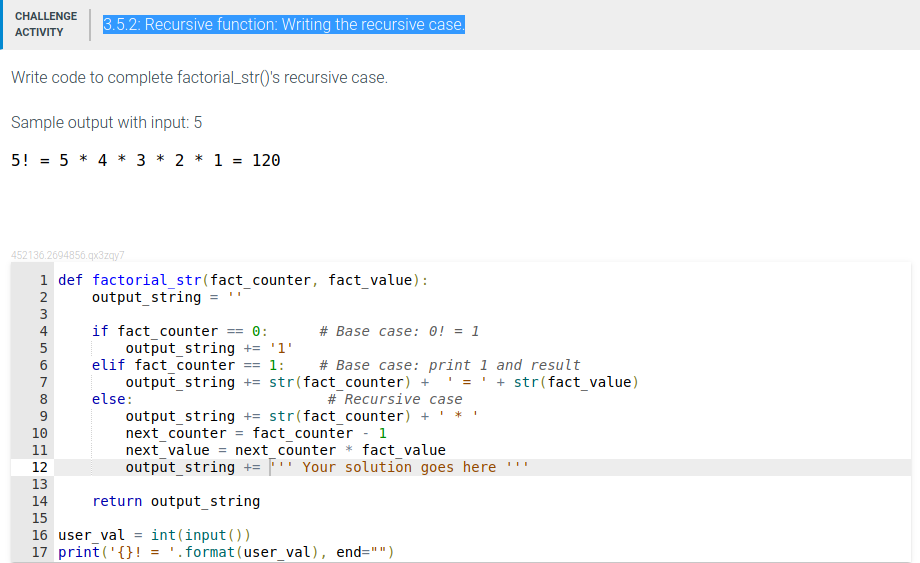Click line 1 'def factorial_str' definition
920x563 pixels.
coord(243,280)
